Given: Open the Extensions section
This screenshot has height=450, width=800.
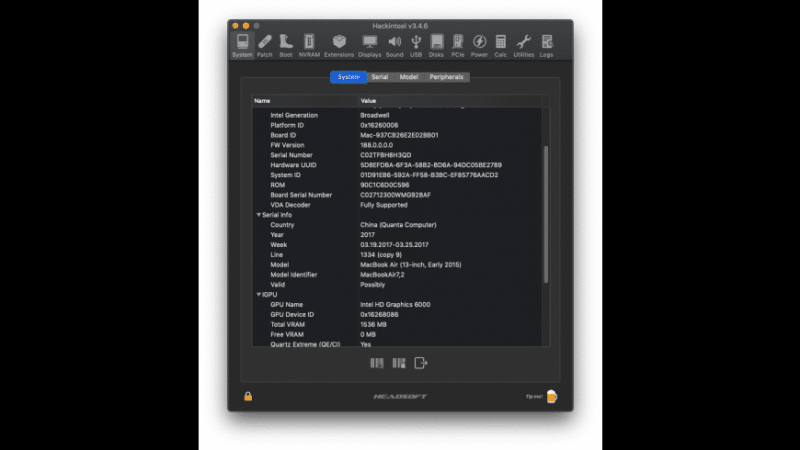Looking at the screenshot, I should (x=339, y=46).
